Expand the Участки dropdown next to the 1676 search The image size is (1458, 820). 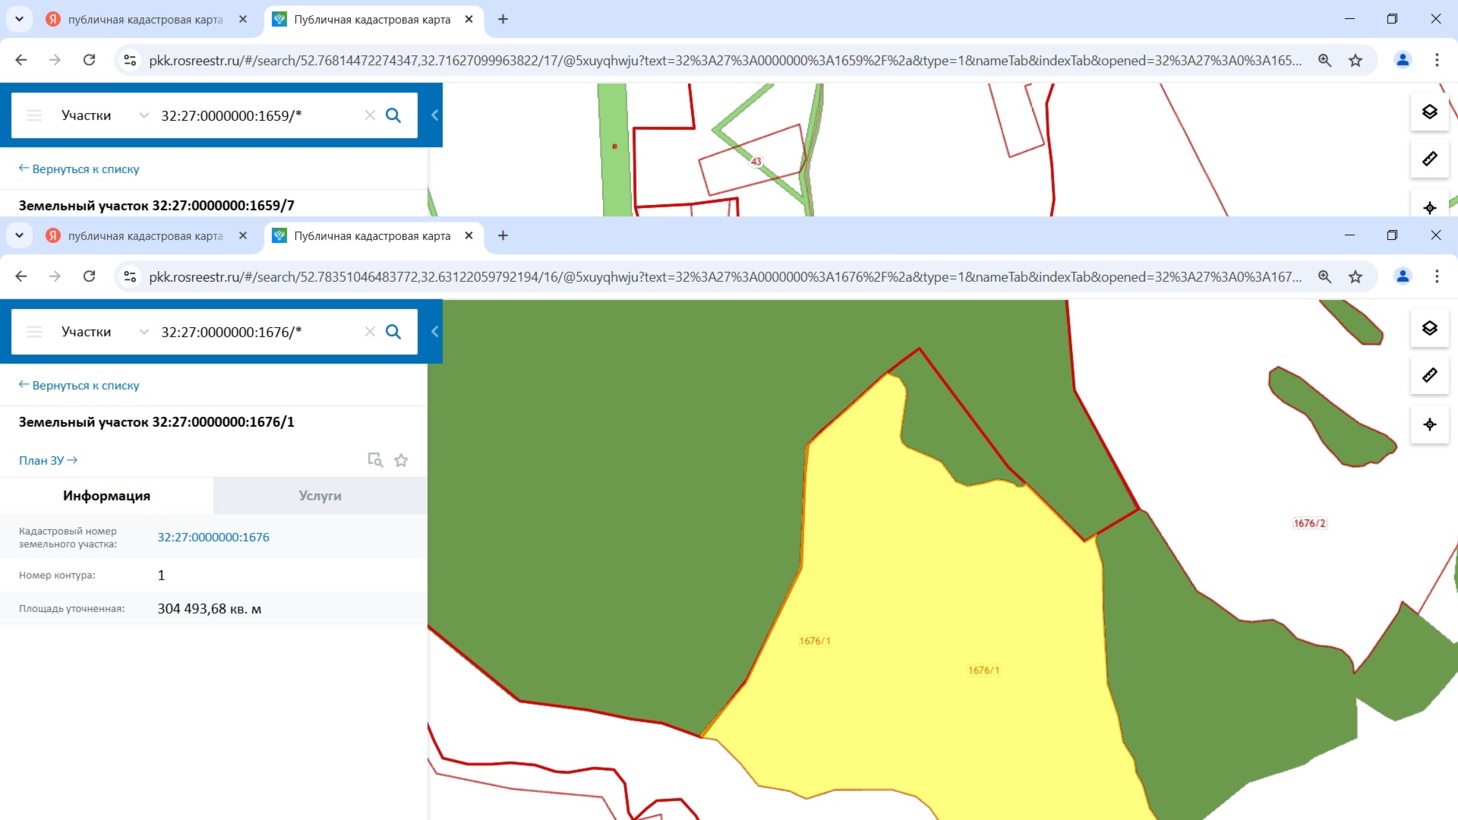pos(143,332)
